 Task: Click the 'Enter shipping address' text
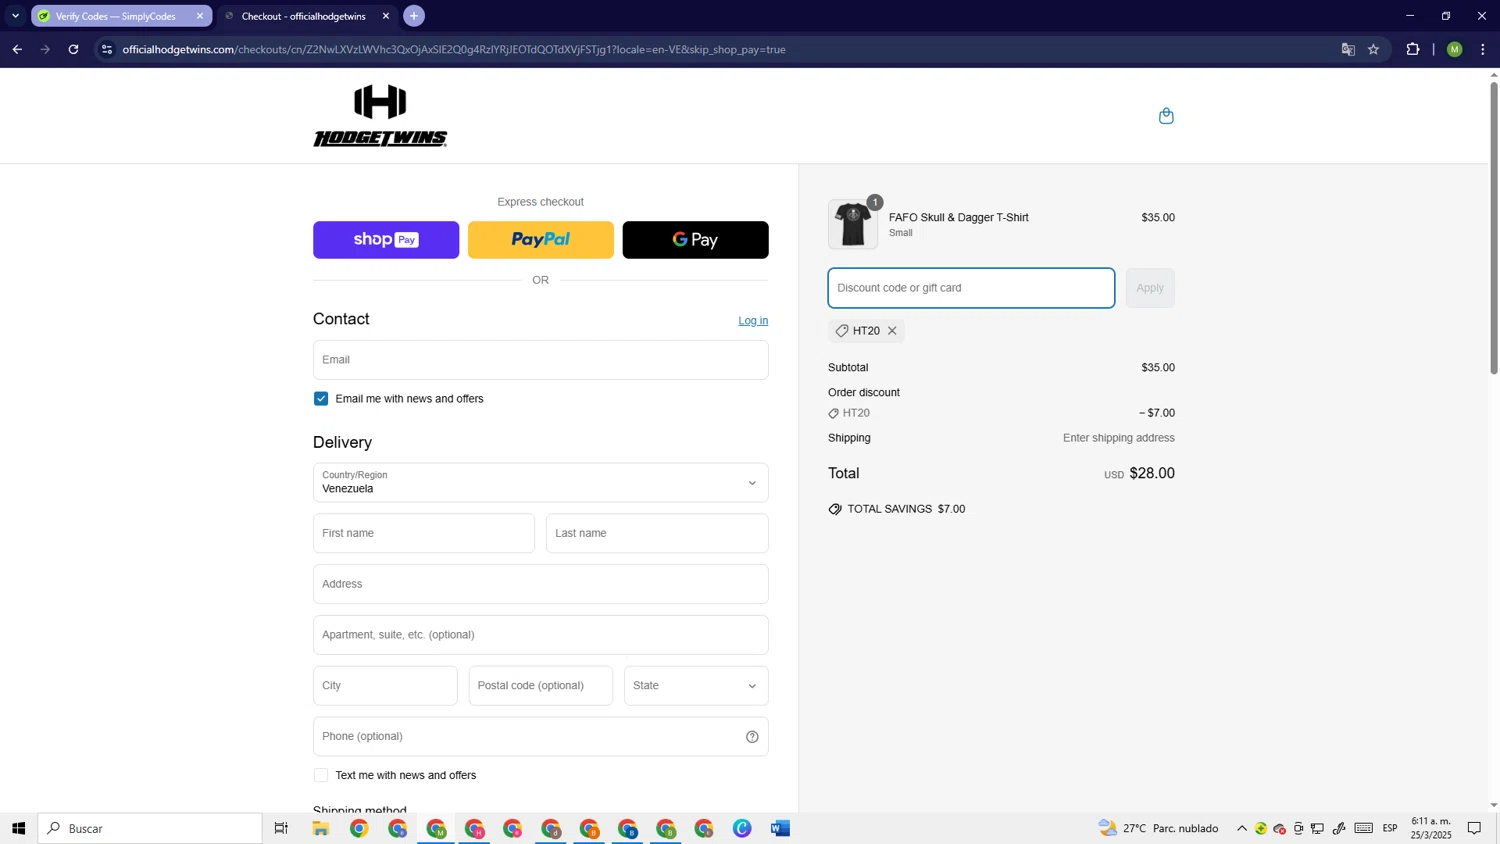coord(1119,438)
